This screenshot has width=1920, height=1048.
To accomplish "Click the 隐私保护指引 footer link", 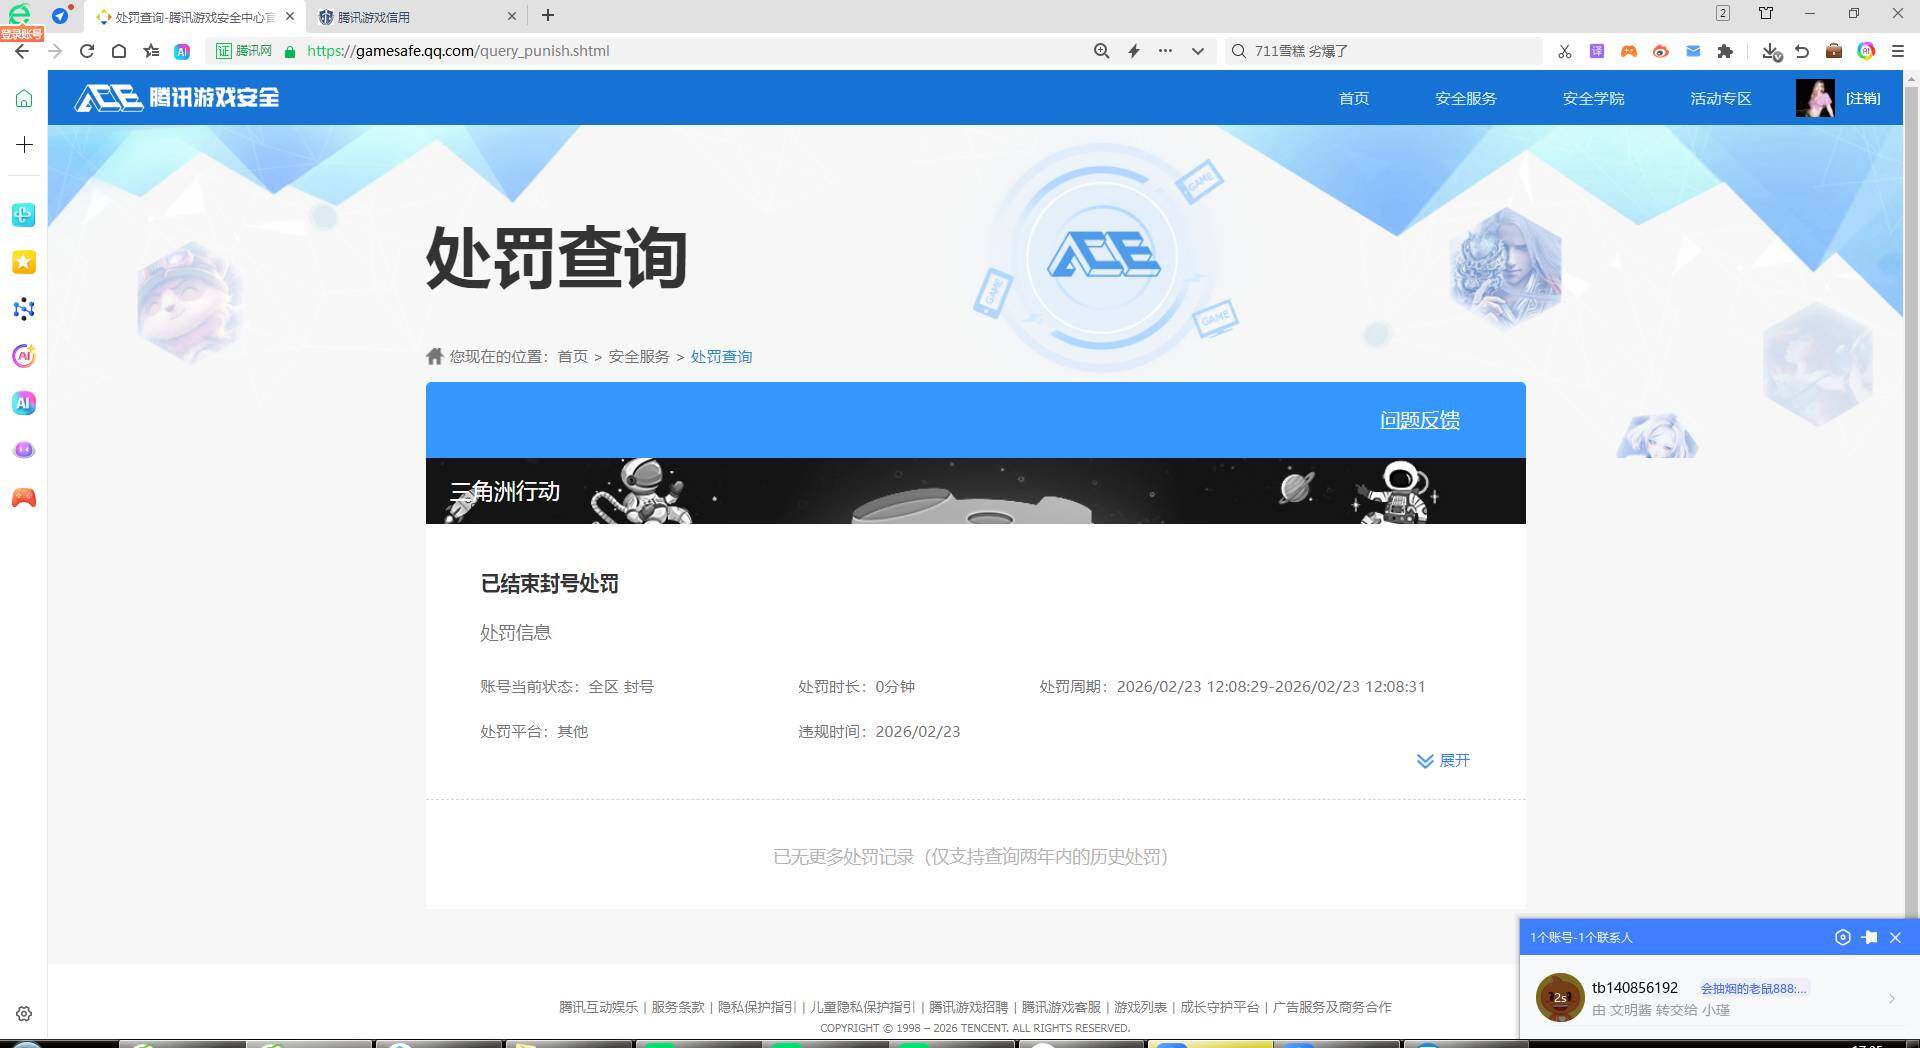I will [x=757, y=1007].
